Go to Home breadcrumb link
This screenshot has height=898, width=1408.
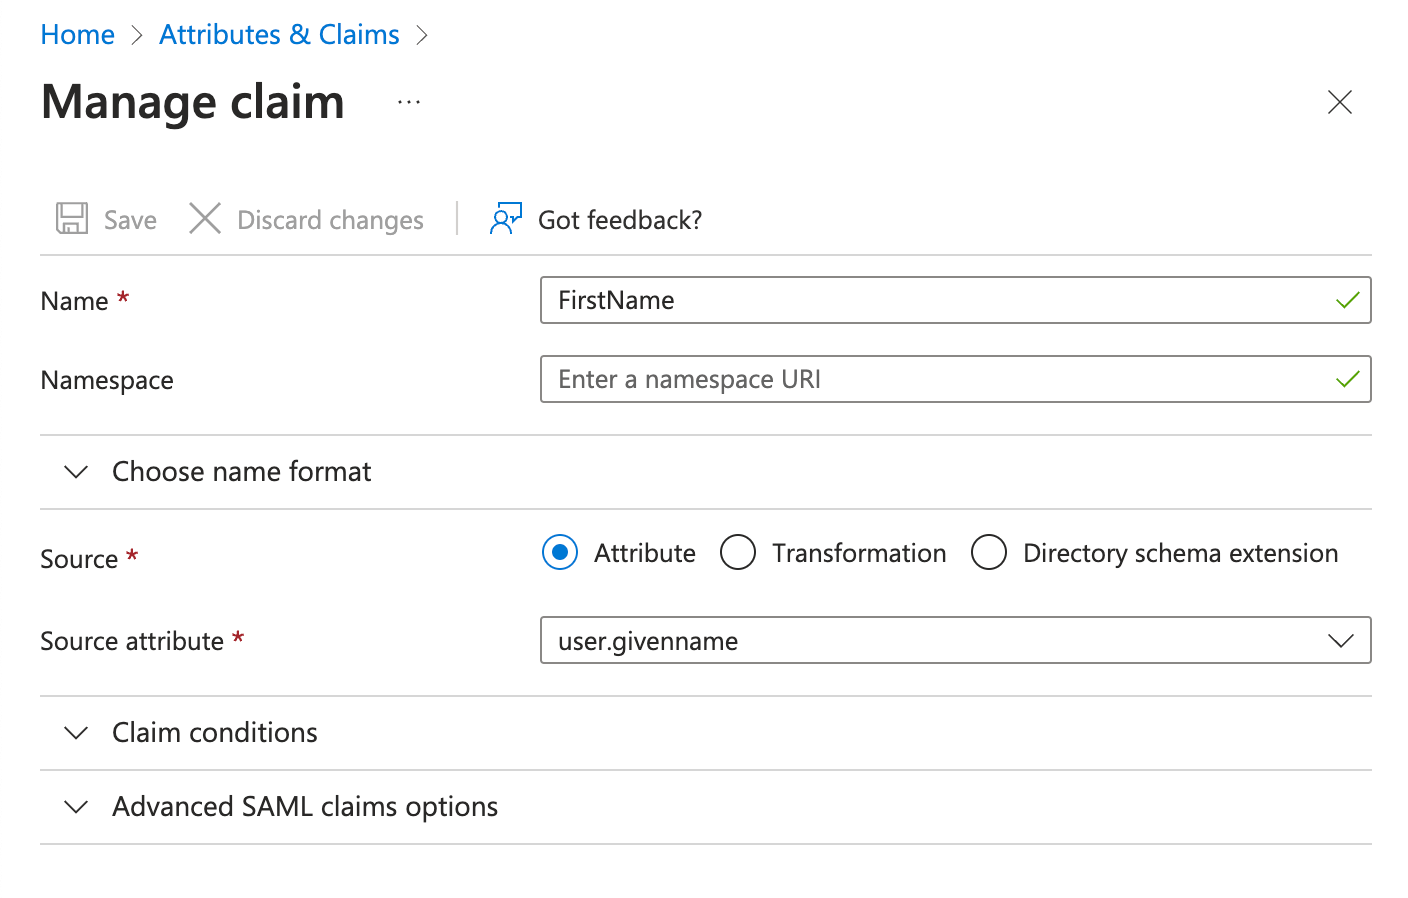tap(78, 35)
